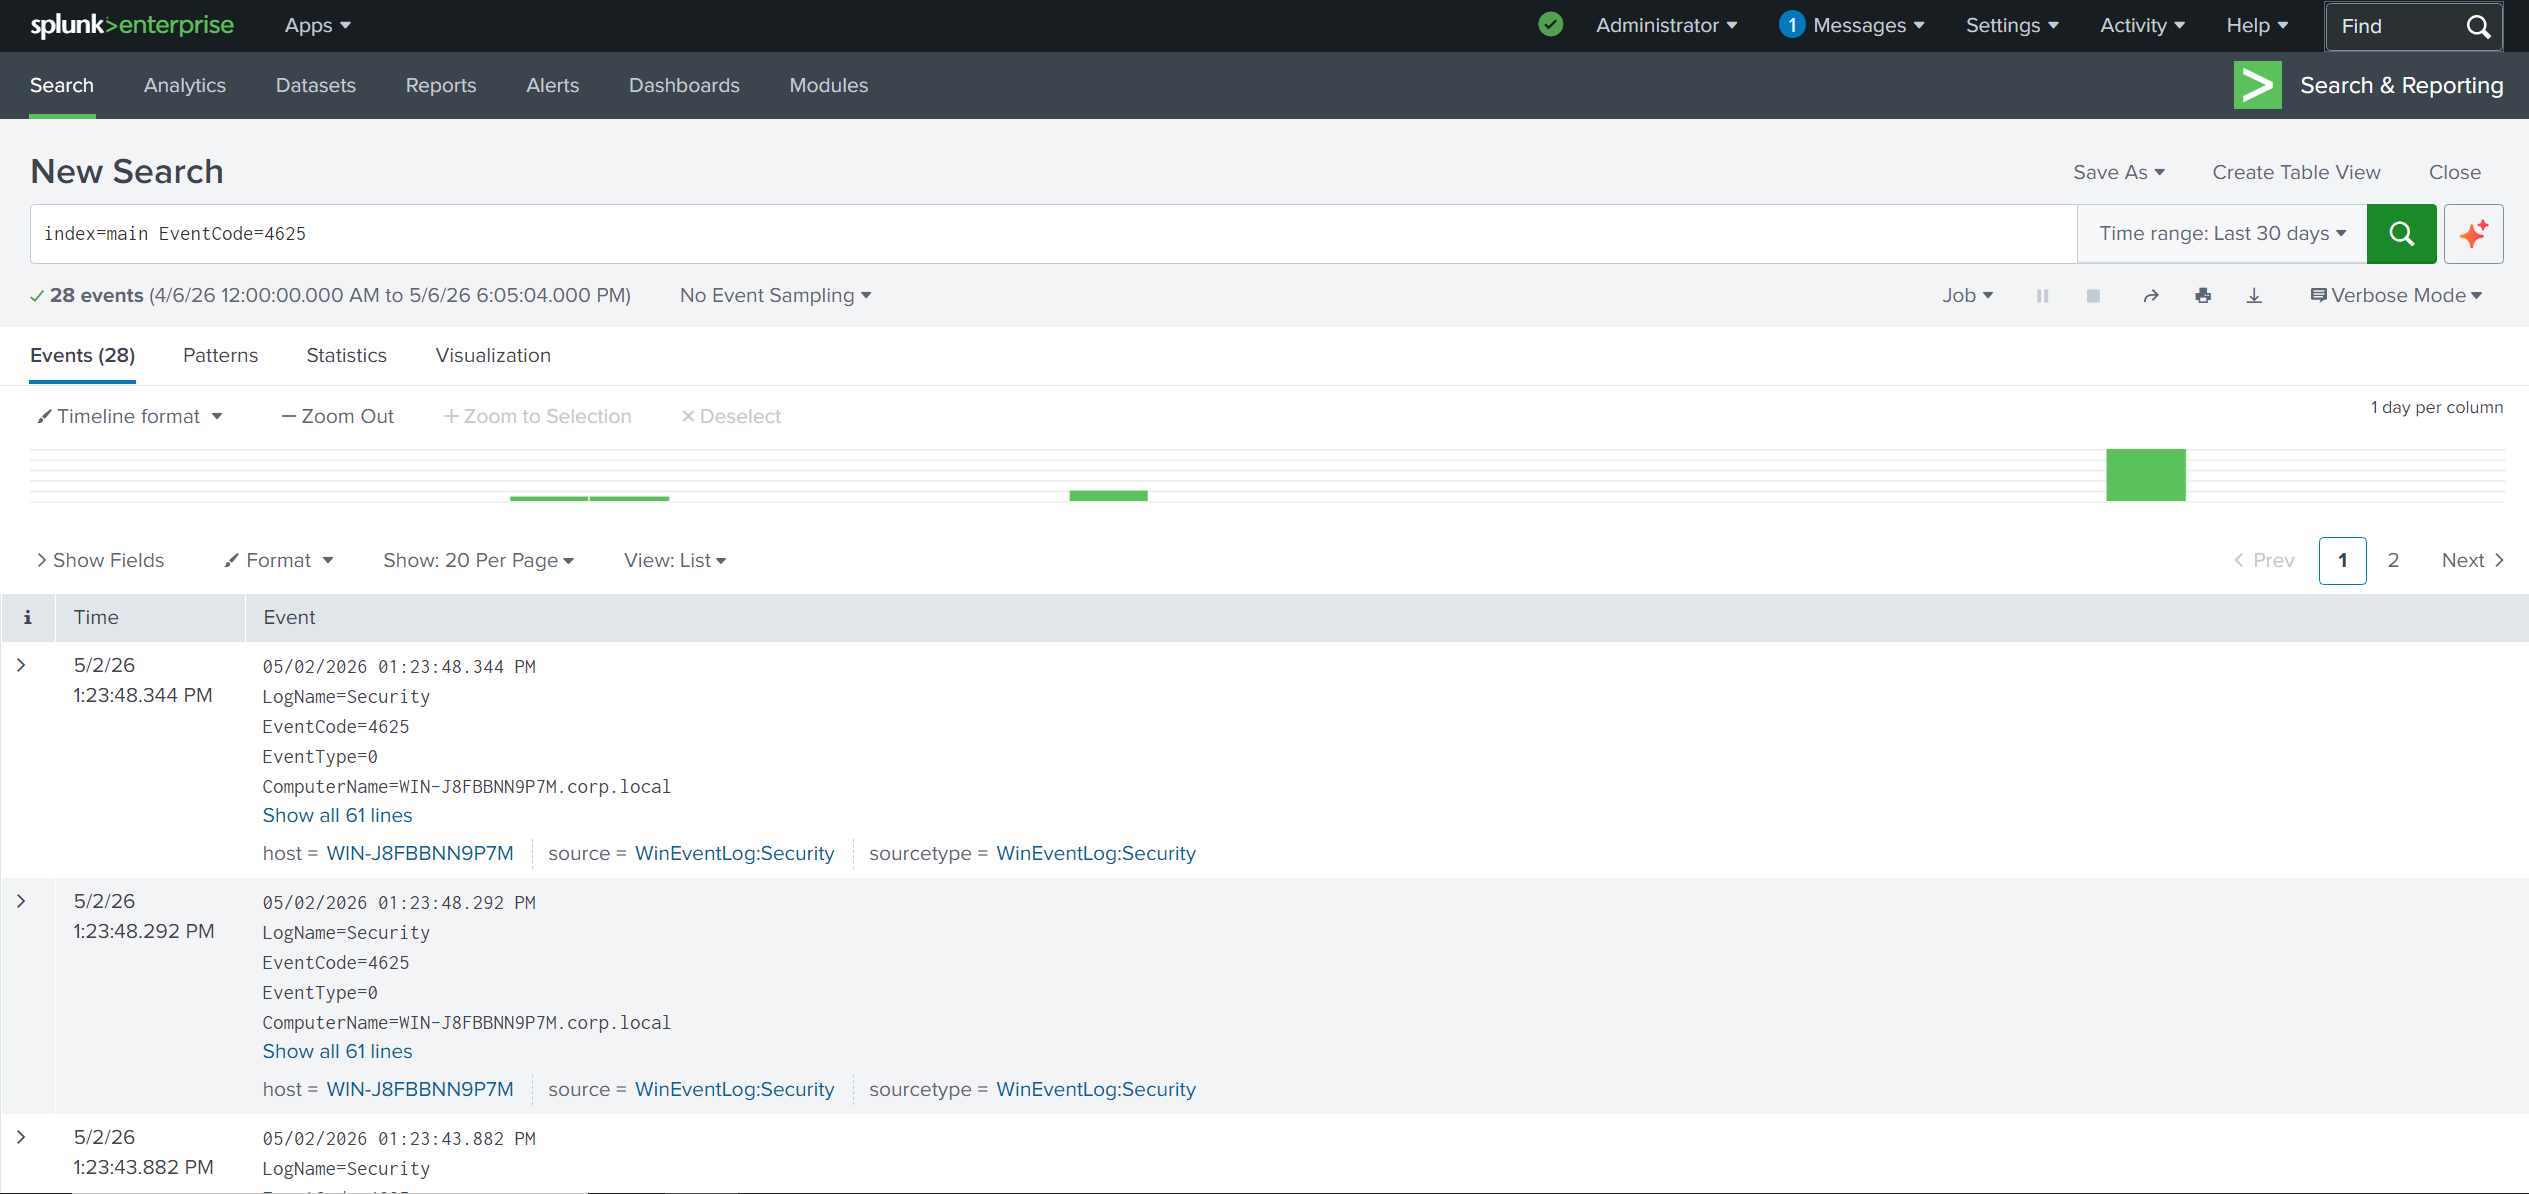Open the Administrator menu
2529x1194 pixels.
tap(1666, 26)
